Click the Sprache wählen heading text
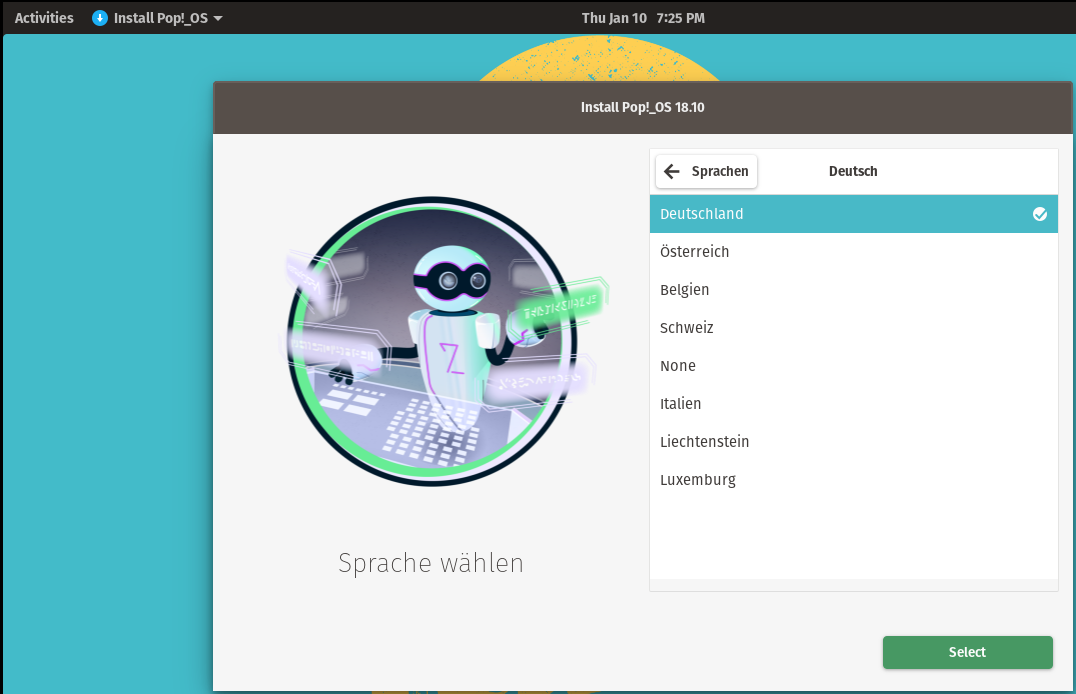This screenshot has height=694, width=1076. 431,563
